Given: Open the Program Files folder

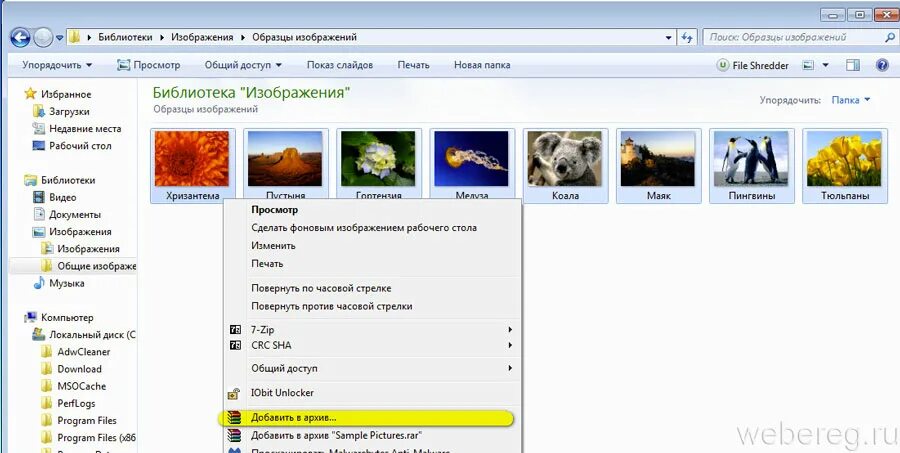Looking at the screenshot, I should pyautogui.click(x=79, y=421).
